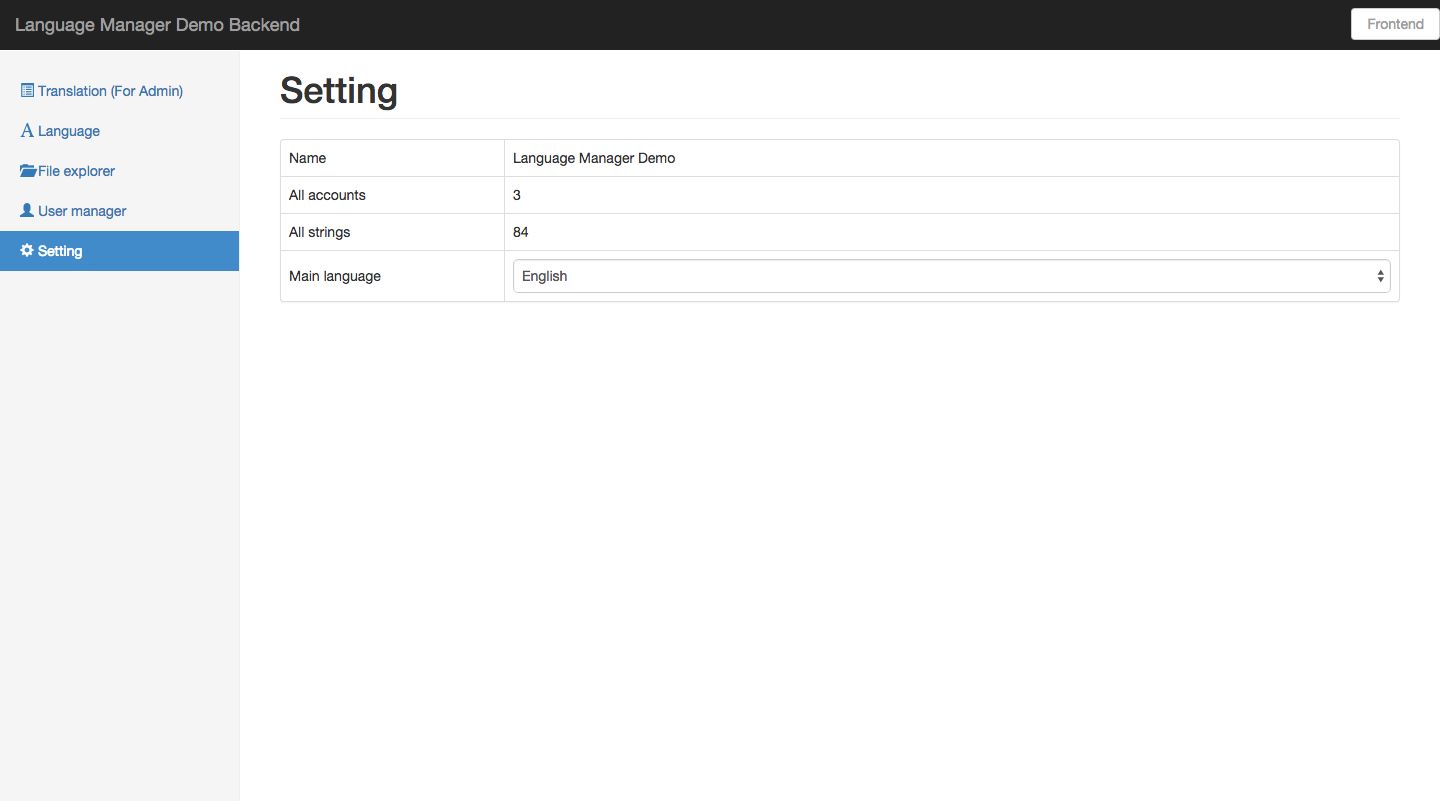Go to the Language menu item
This screenshot has width=1440, height=801.
[69, 131]
